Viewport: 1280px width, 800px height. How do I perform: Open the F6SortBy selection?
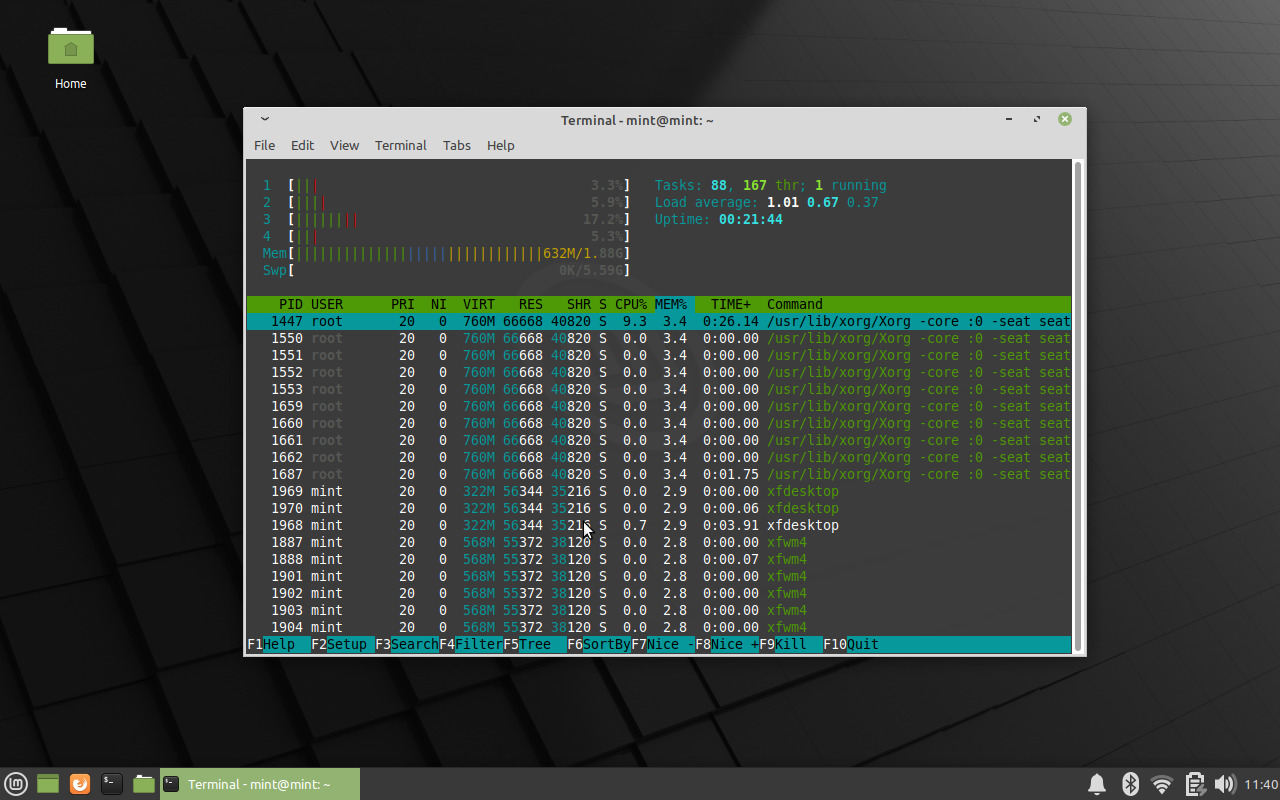coord(597,644)
